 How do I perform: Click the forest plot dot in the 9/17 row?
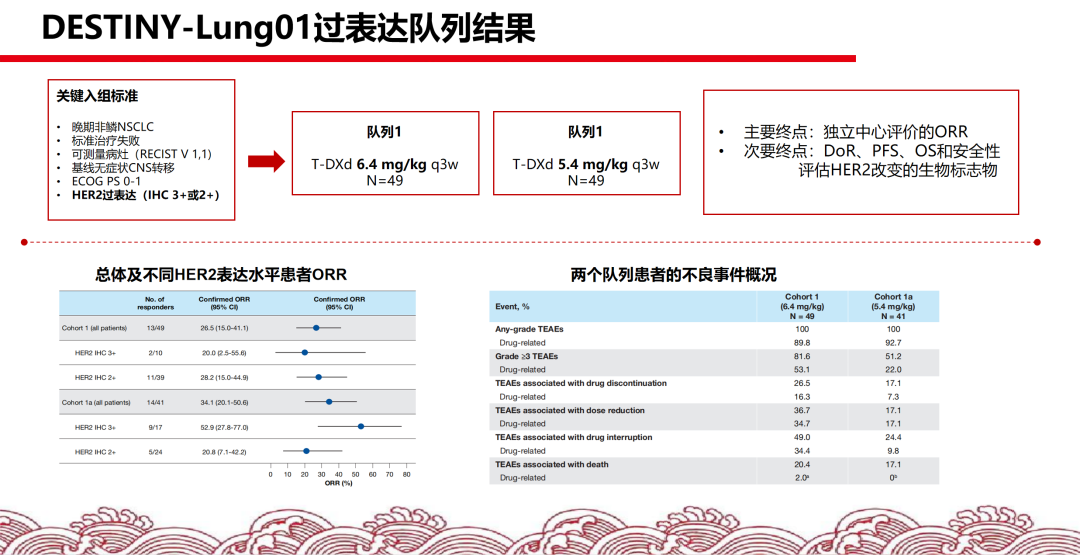(360, 426)
